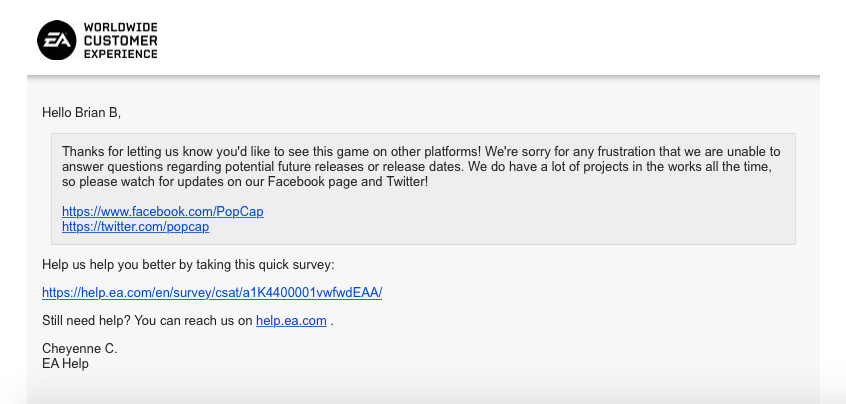This screenshot has width=846, height=404.
Task: Open the PopCap Facebook page link
Action: (x=163, y=212)
